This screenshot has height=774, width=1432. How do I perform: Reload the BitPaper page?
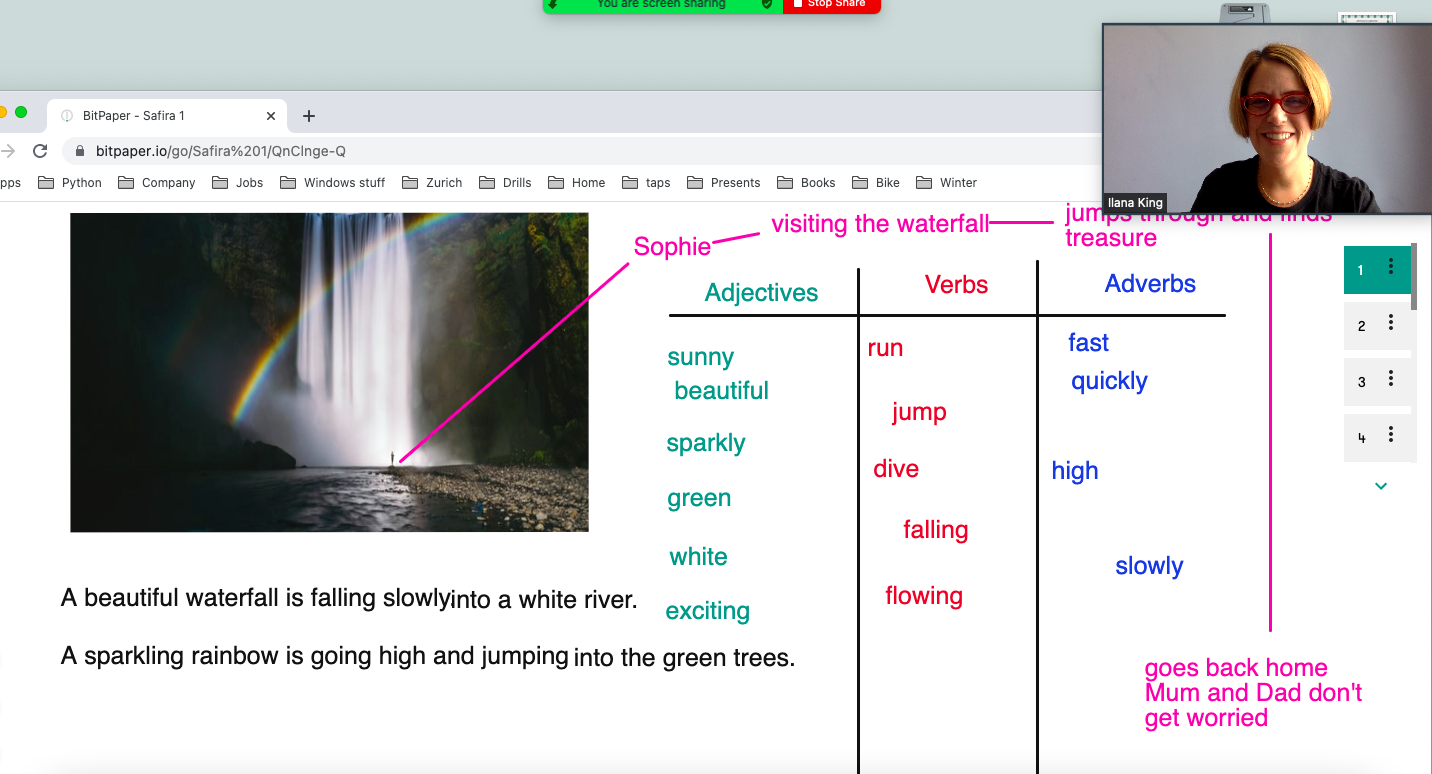[x=40, y=151]
